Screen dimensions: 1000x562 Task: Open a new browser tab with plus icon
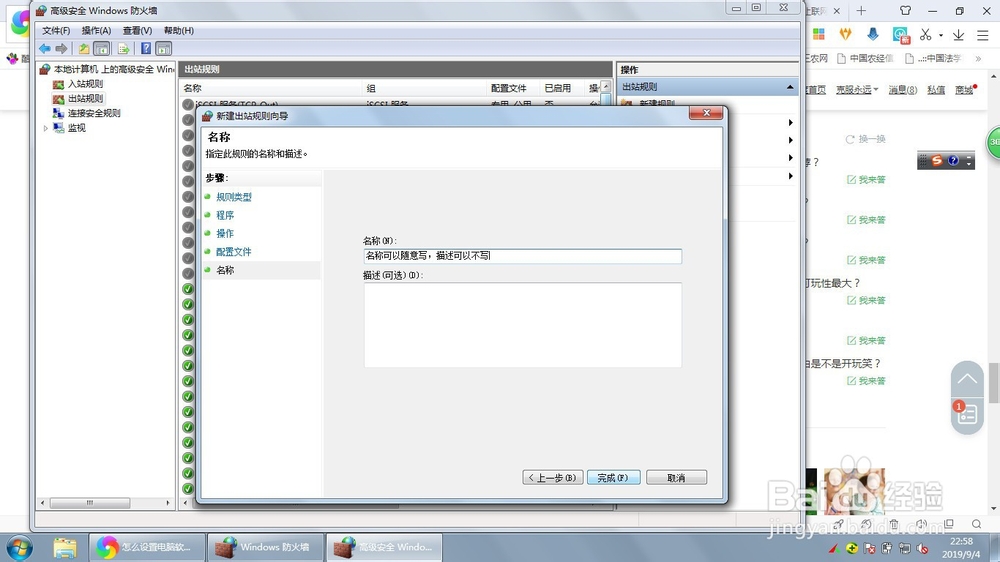(x=861, y=10)
